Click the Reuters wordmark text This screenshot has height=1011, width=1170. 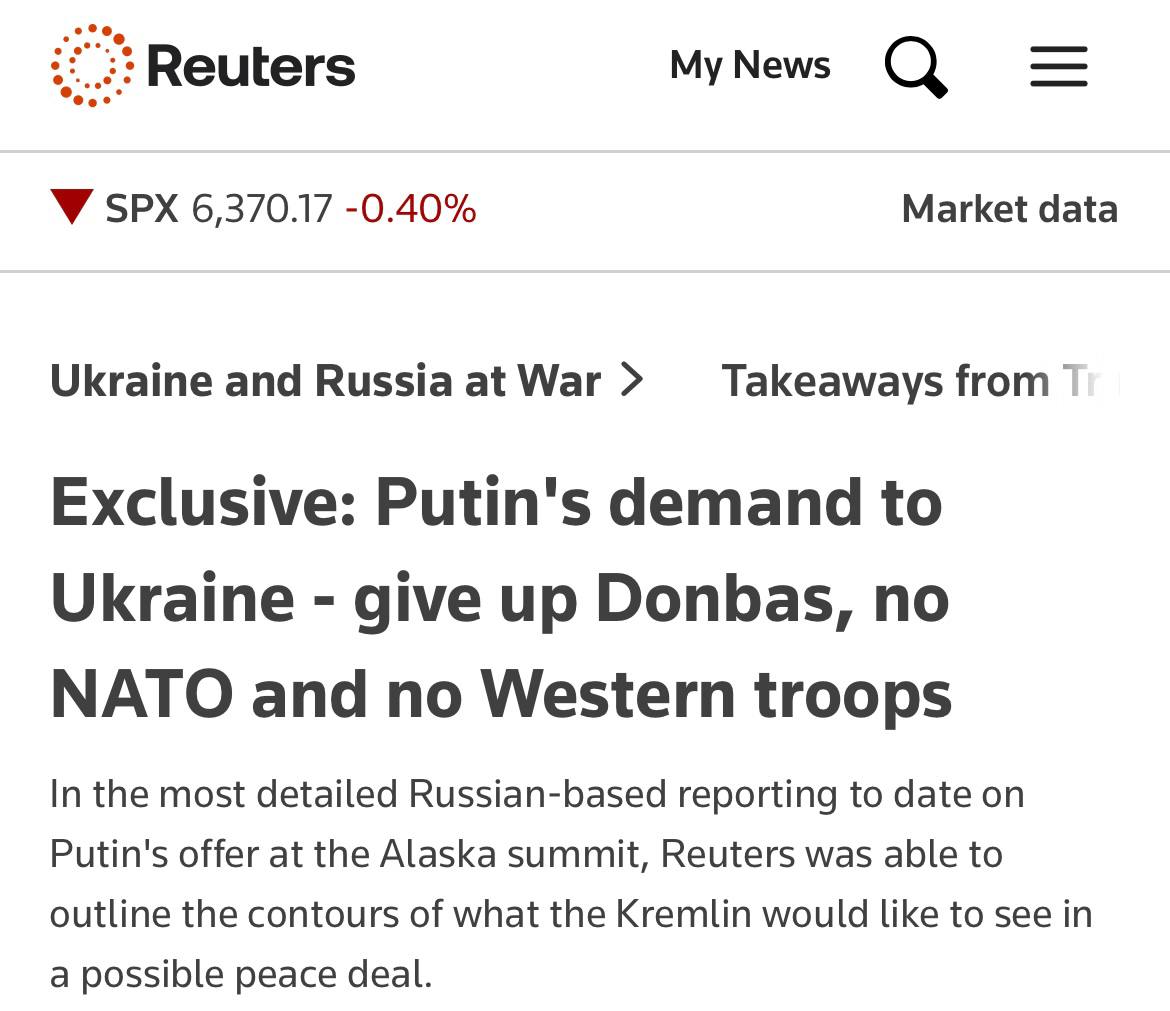(251, 66)
